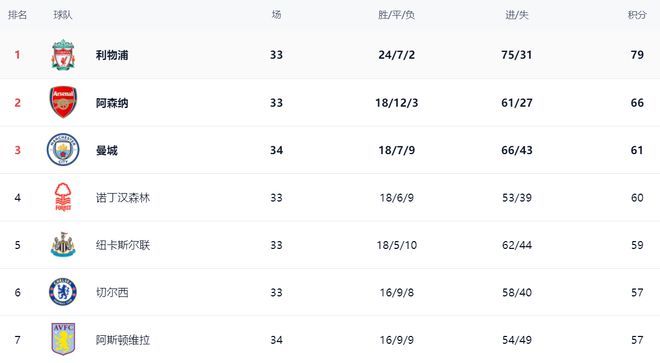Image resolution: width=660 pixels, height=363 pixels.
Task: Select the Aston Villa AVFC crest
Action: [x=63, y=339]
